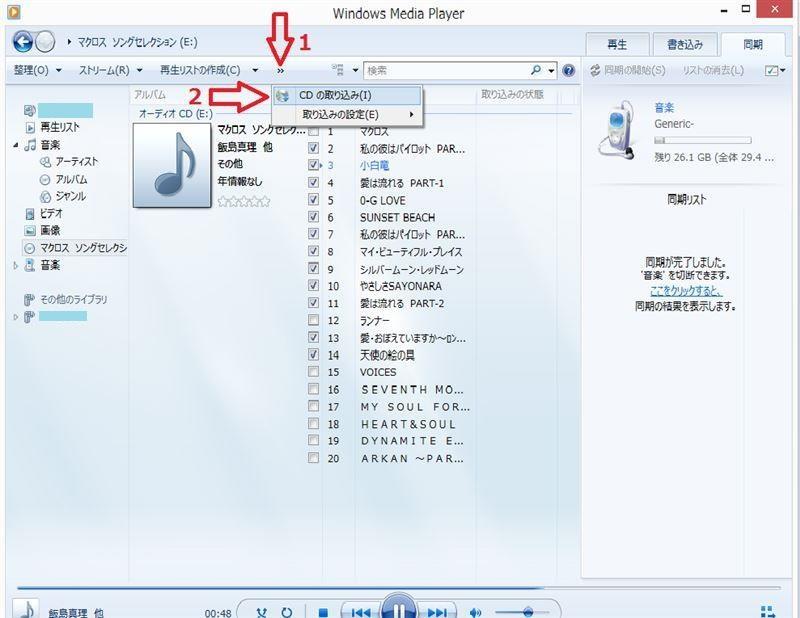Mute the volume speaker icon
The image size is (800, 618).
[476, 612]
